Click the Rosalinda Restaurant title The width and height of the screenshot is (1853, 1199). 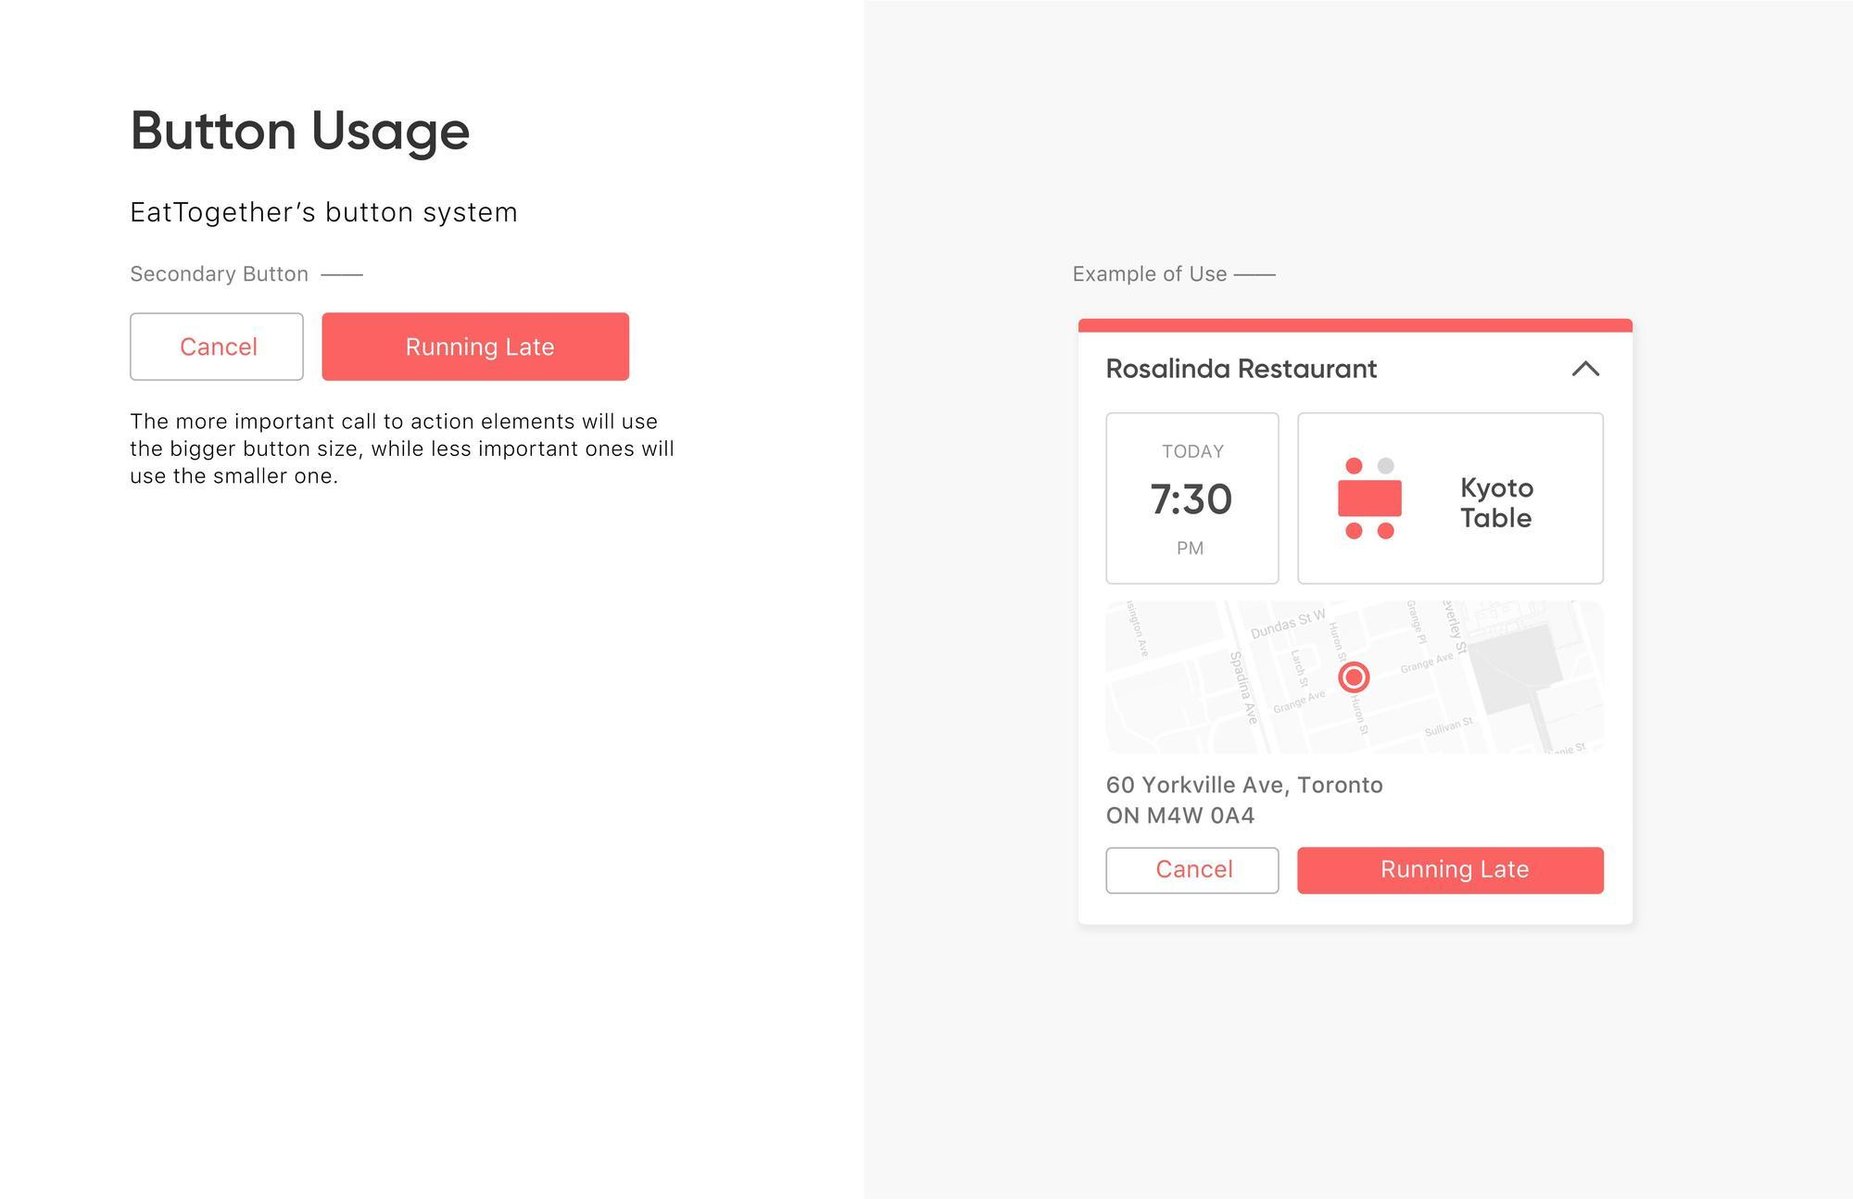pyautogui.click(x=1241, y=369)
